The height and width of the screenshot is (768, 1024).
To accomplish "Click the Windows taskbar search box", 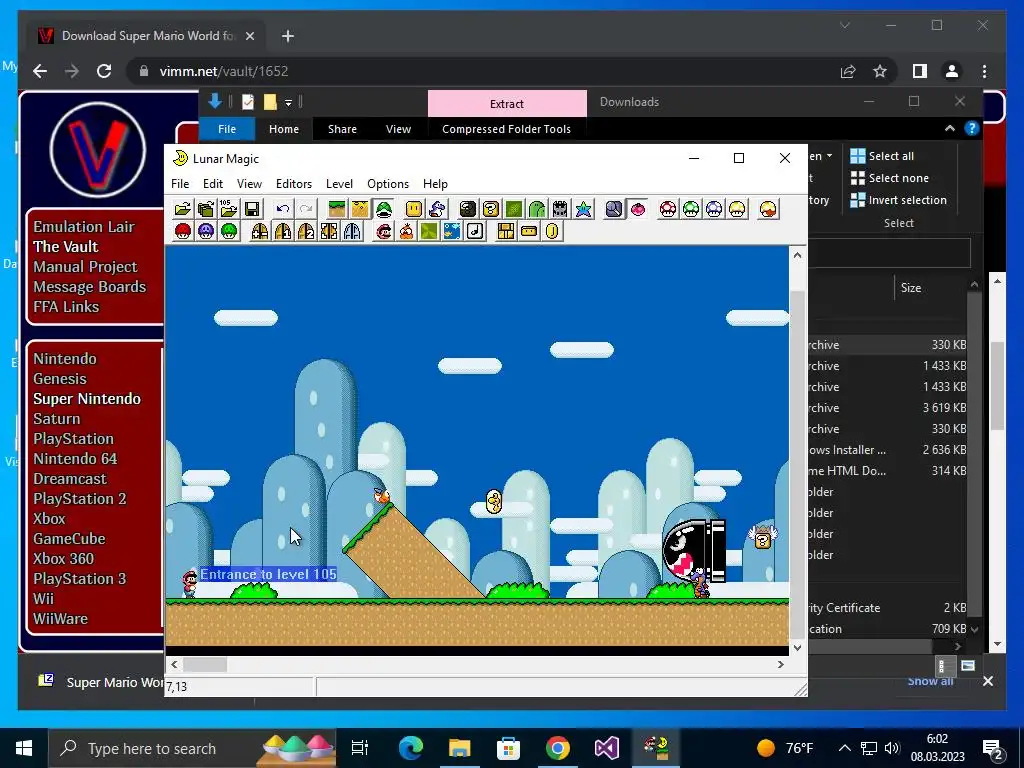I will 192,748.
